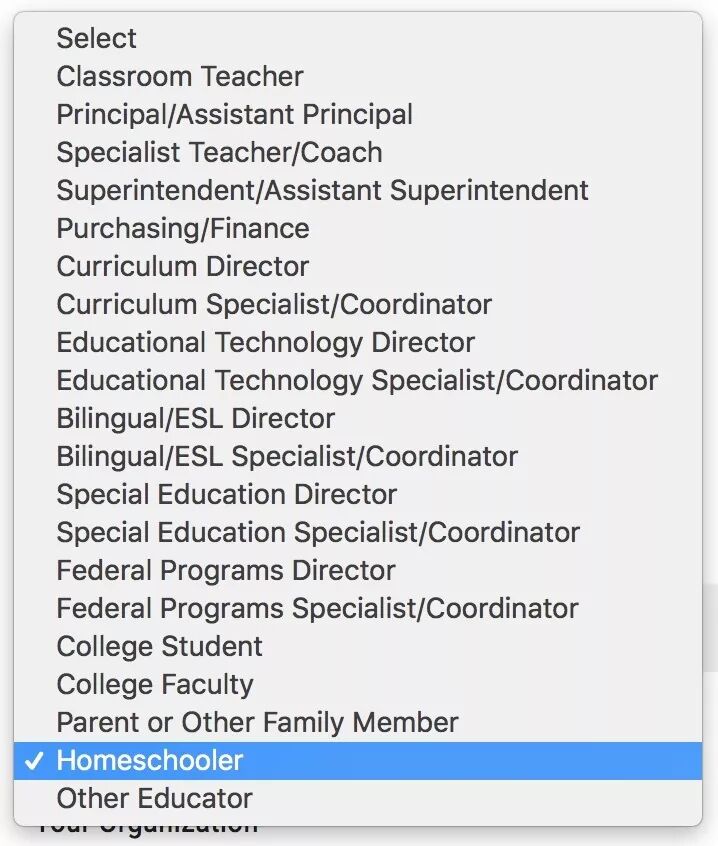This screenshot has width=718, height=846.
Task: Pick Special Education Director
Action: click(227, 494)
